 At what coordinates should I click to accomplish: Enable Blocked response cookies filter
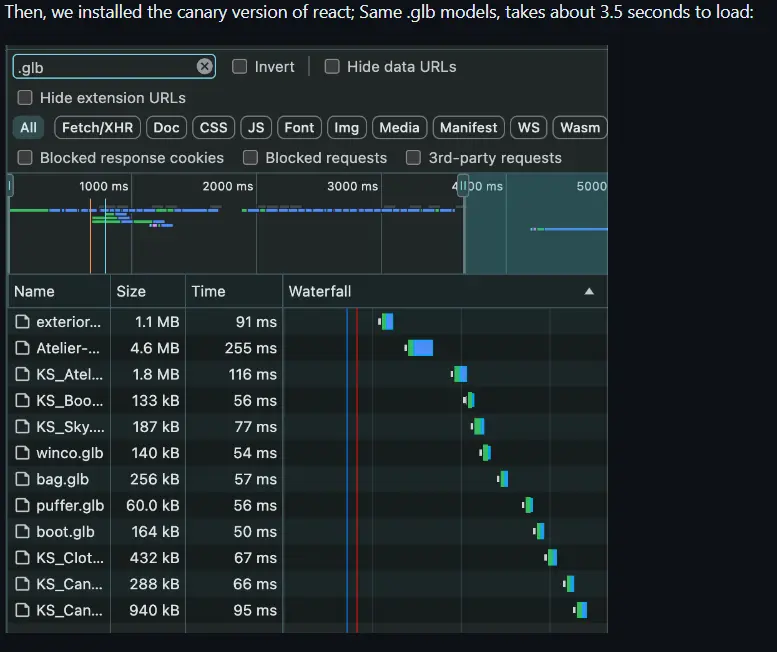[25, 158]
